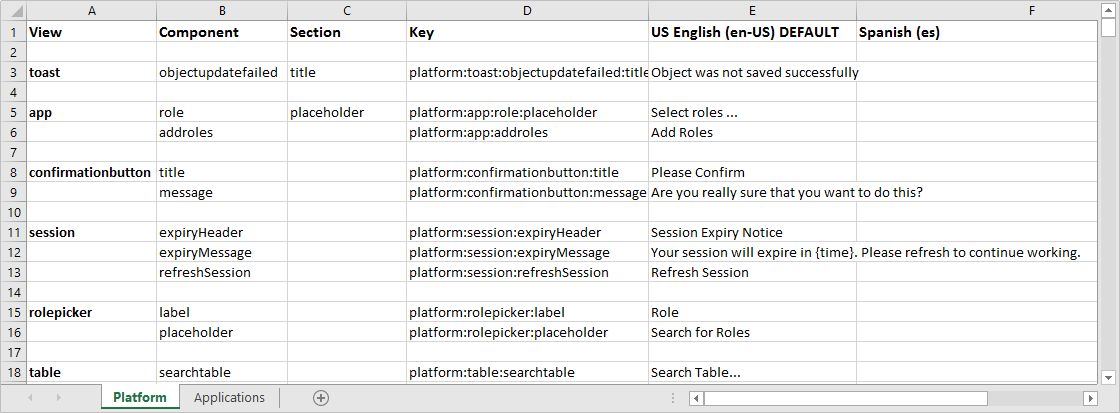
Task: Select column E header
Action: pyautogui.click(x=751, y=10)
